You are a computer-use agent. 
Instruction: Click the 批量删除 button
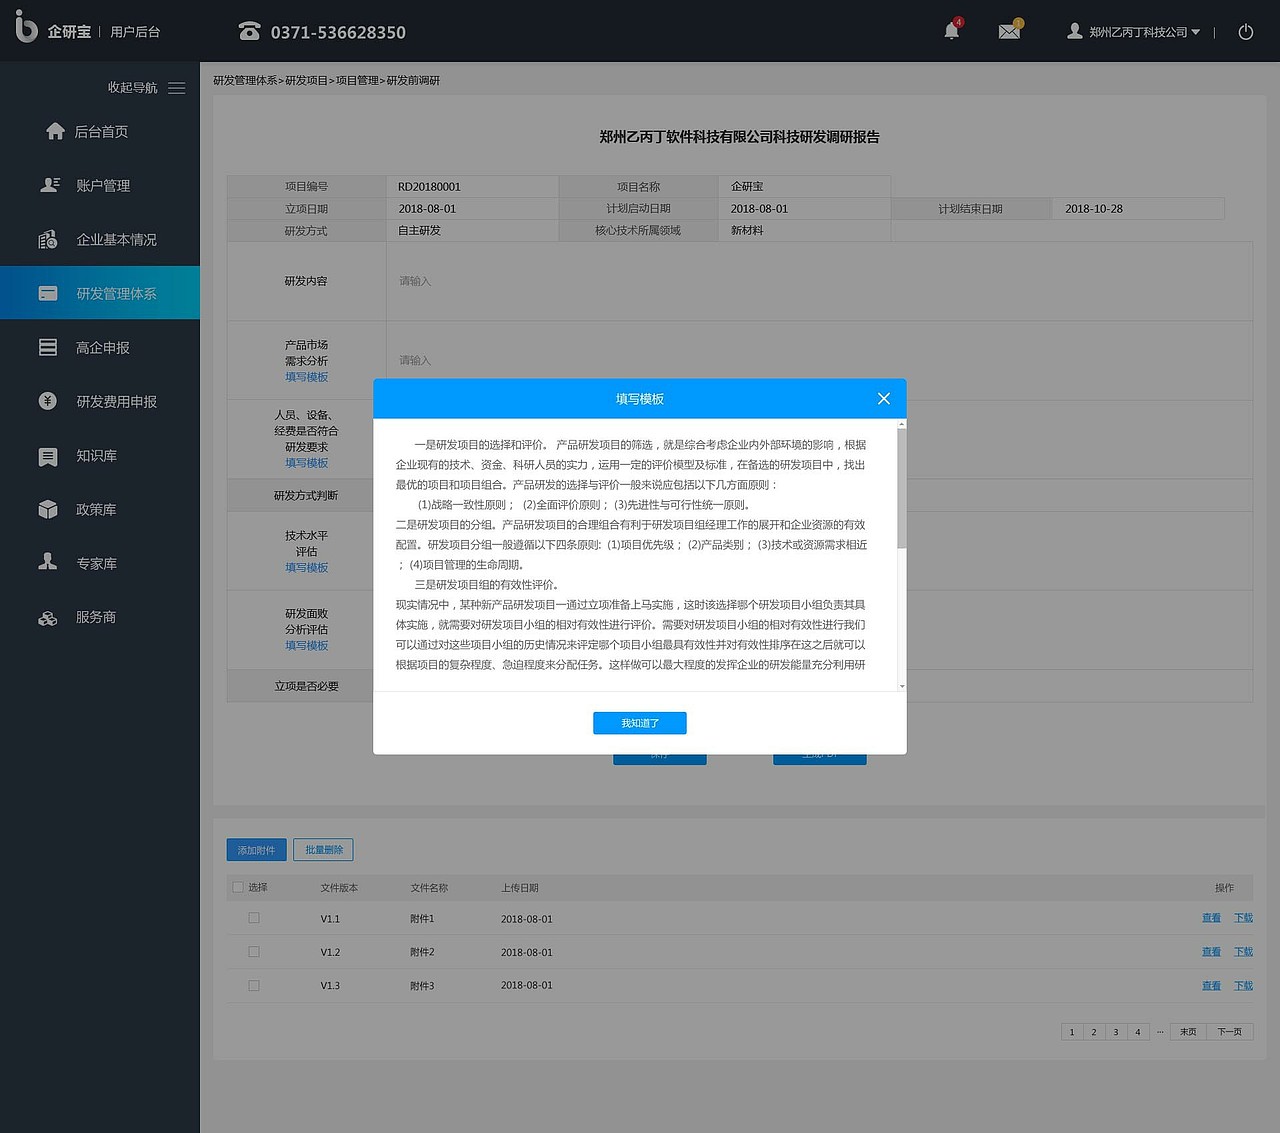click(x=324, y=850)
